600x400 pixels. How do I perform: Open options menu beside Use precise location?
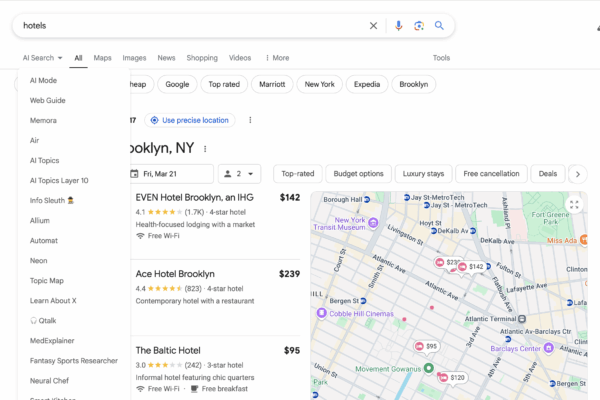250,120
